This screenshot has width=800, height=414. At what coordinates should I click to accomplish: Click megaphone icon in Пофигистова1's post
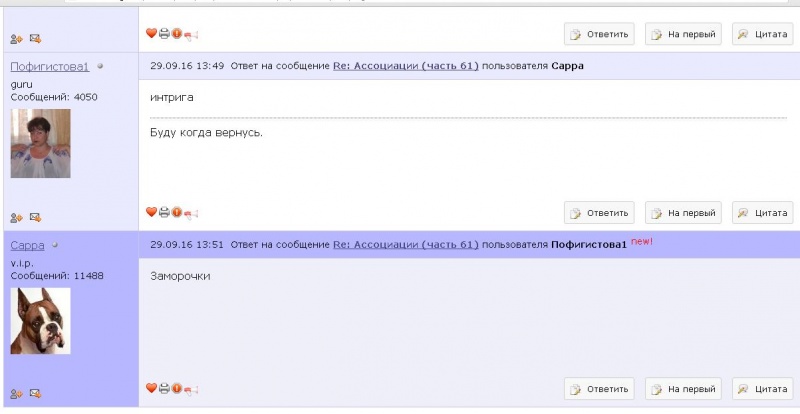(x=191, y=212)
